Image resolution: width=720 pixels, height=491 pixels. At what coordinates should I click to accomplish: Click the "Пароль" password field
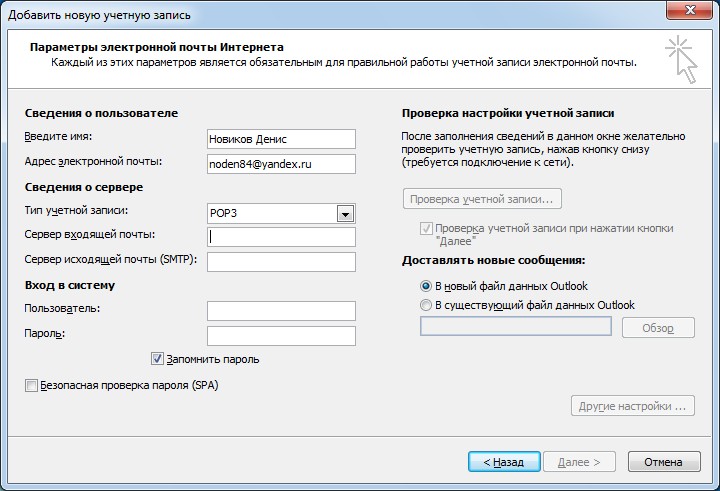(x=281, y=335)
